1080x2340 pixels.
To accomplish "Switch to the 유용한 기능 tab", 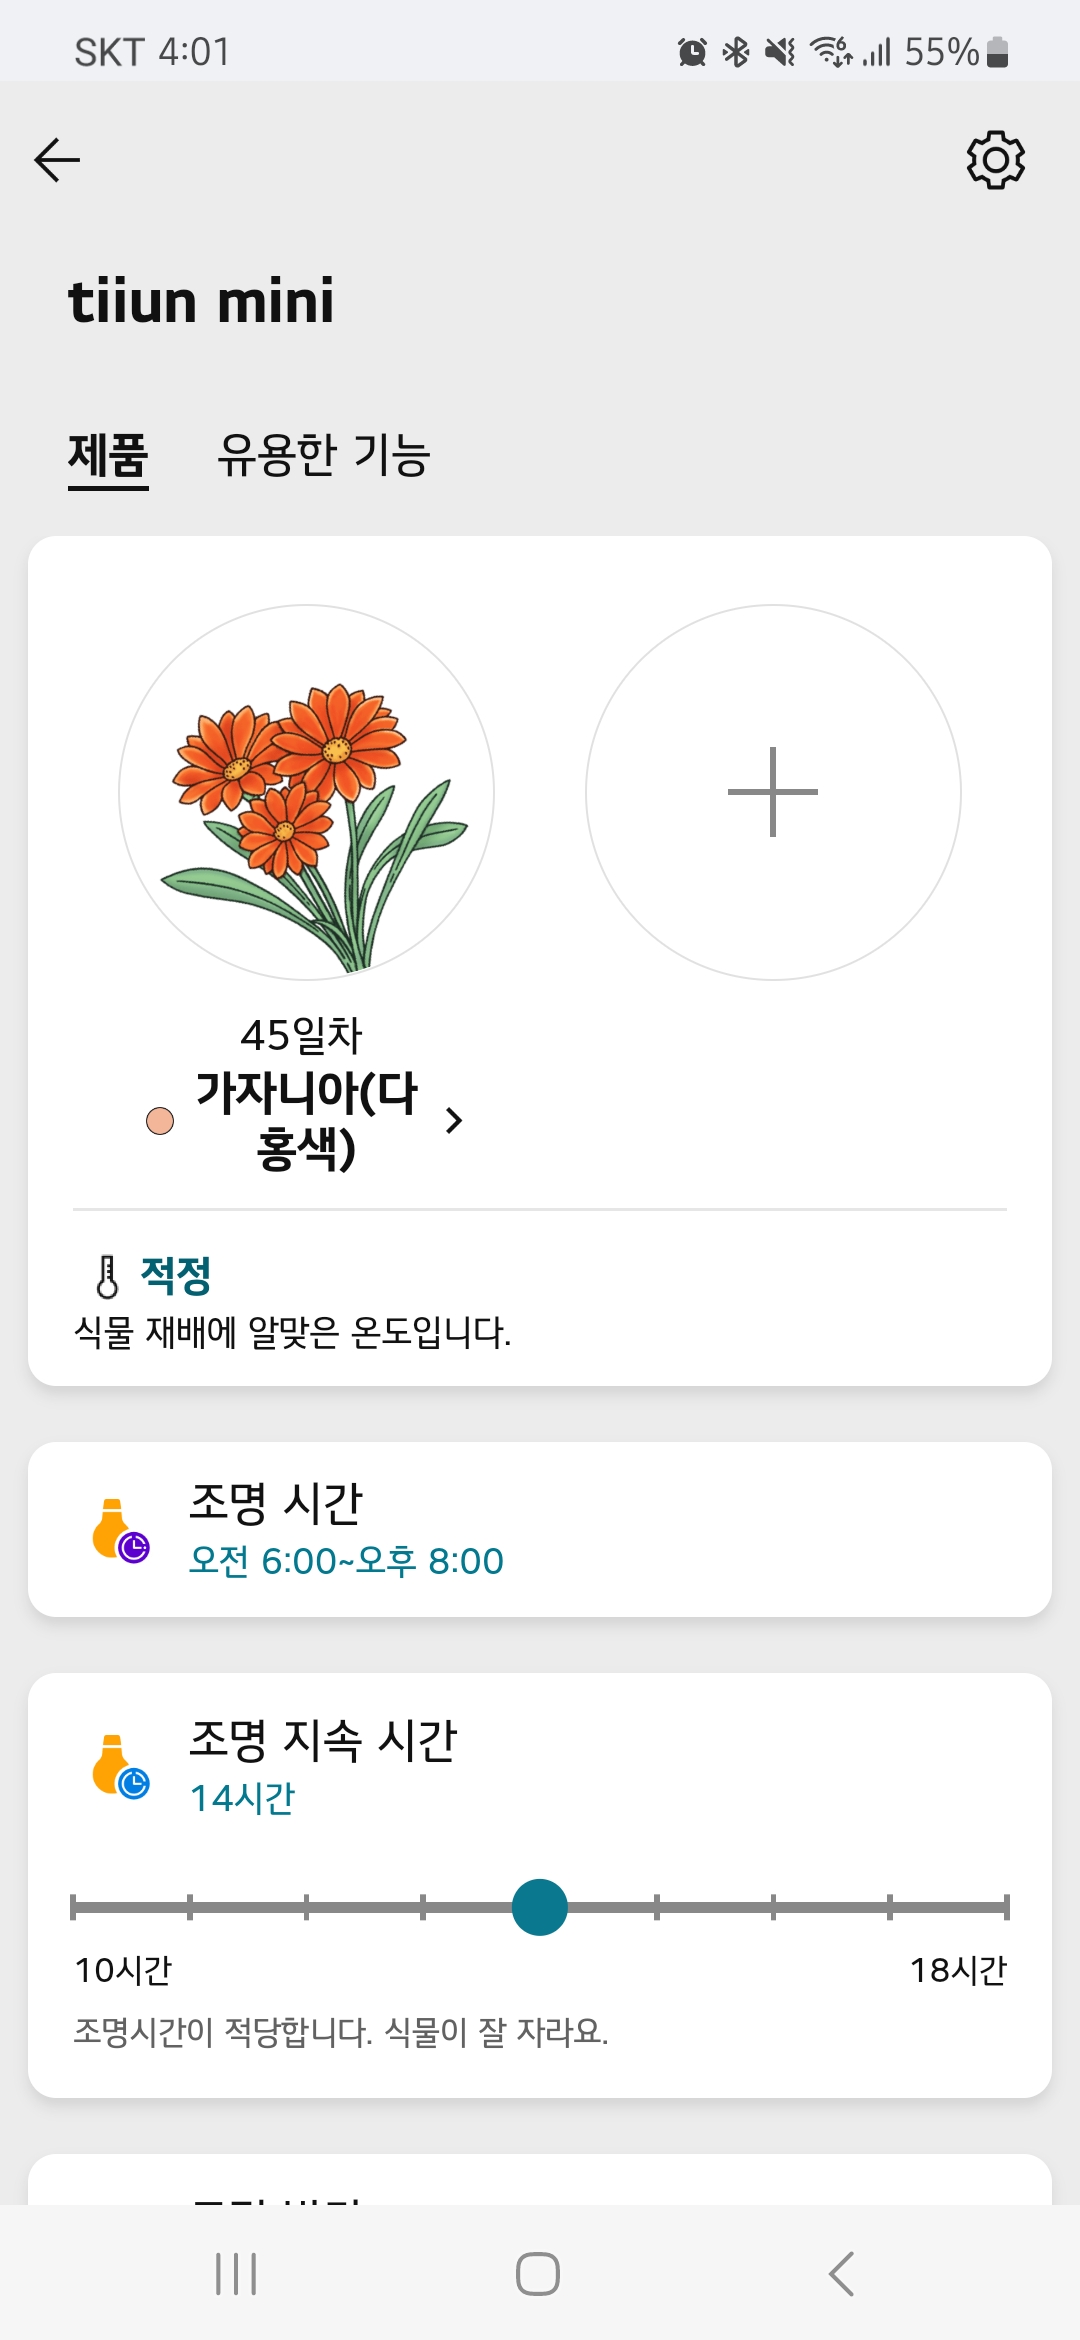I will coord(324,455).
